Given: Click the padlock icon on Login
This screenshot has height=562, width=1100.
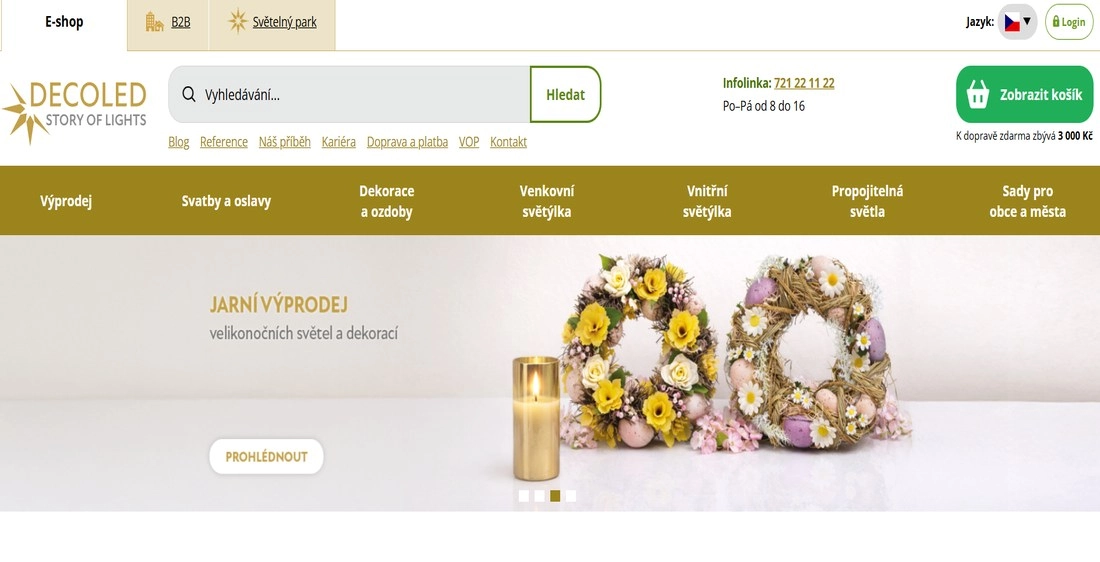Looking at the screenshot, I should coord(1056,22).
